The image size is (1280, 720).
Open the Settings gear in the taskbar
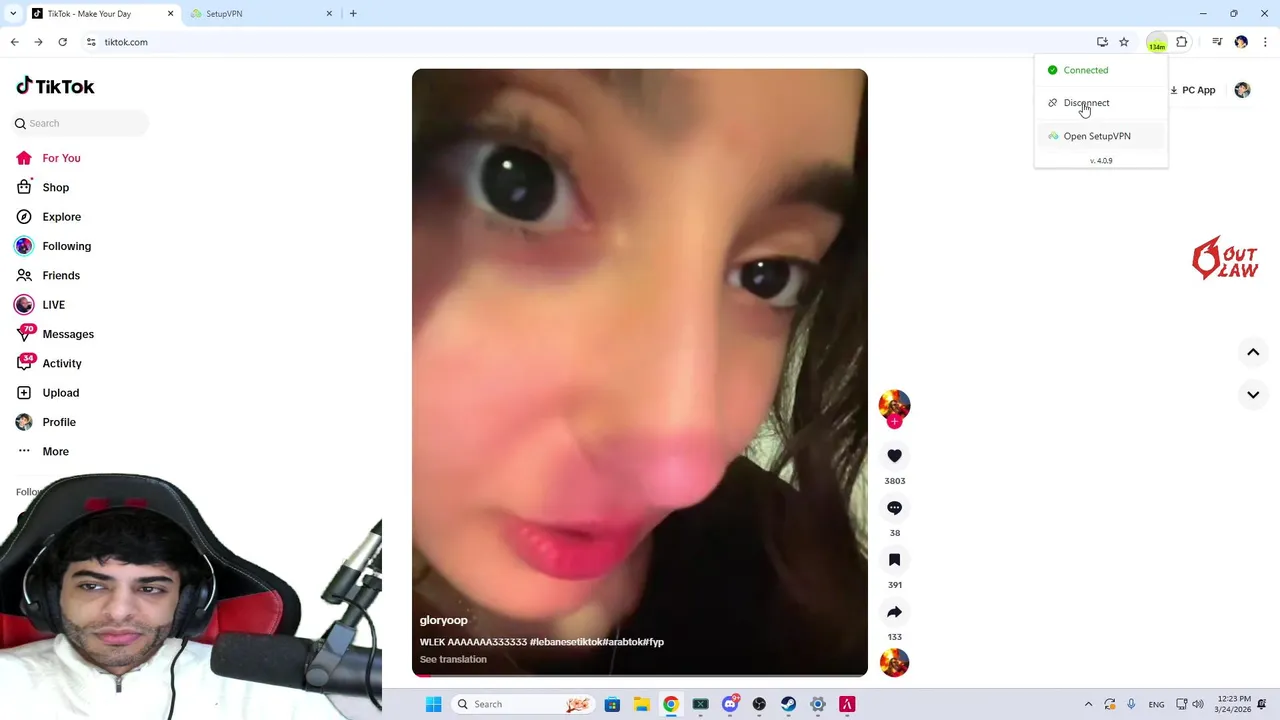[818, 704]
